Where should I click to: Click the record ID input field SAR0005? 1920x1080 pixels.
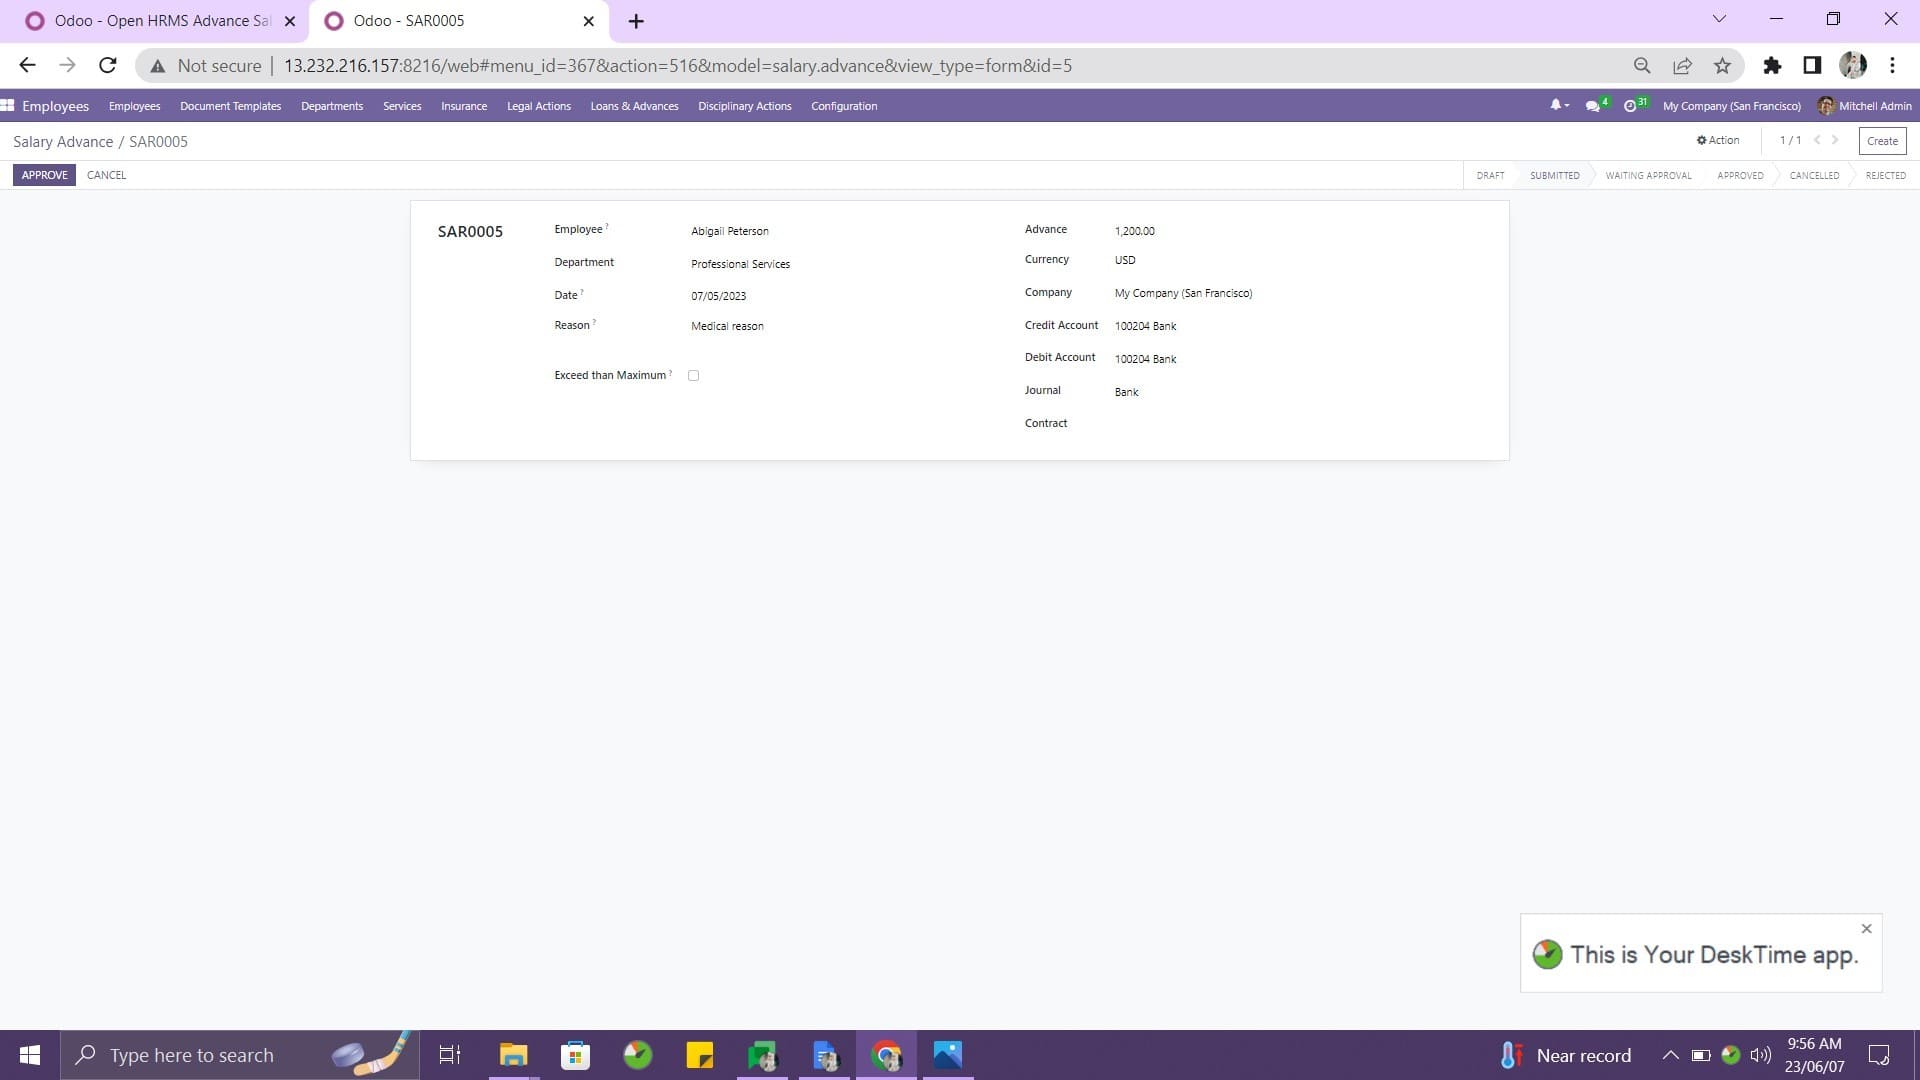point(469,231)
